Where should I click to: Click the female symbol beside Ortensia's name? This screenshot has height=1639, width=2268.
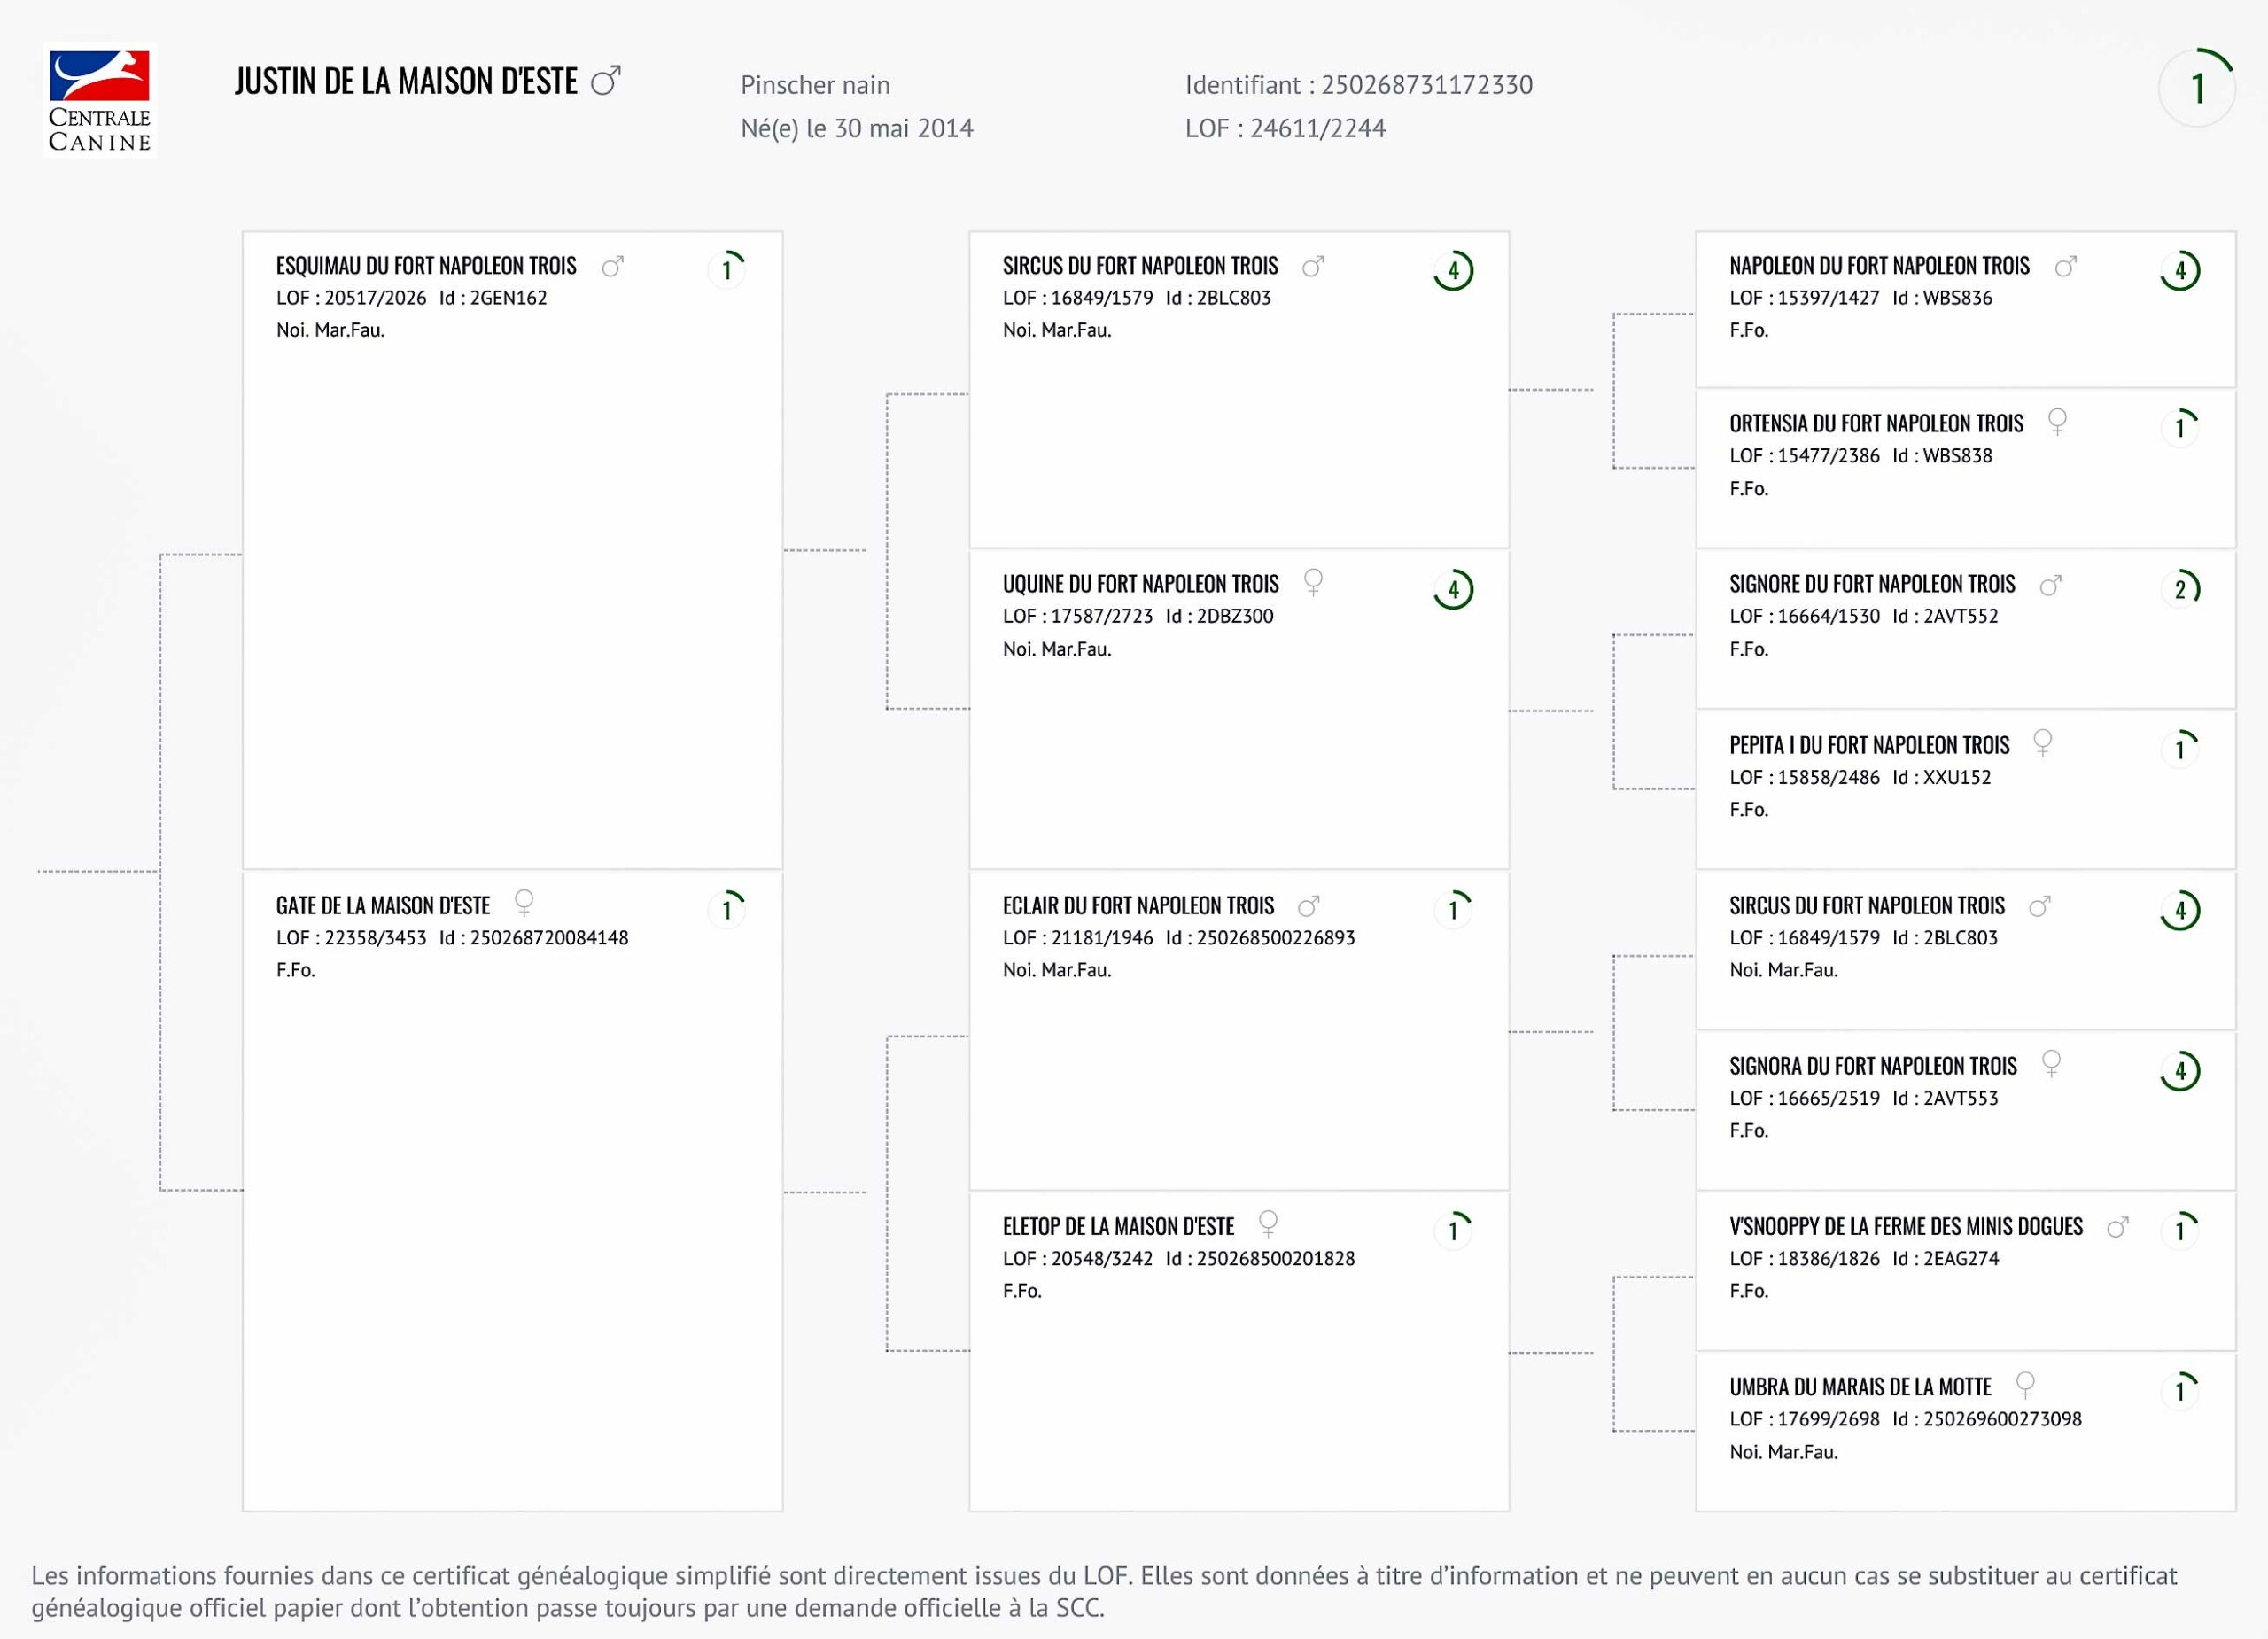point(2057,422)
